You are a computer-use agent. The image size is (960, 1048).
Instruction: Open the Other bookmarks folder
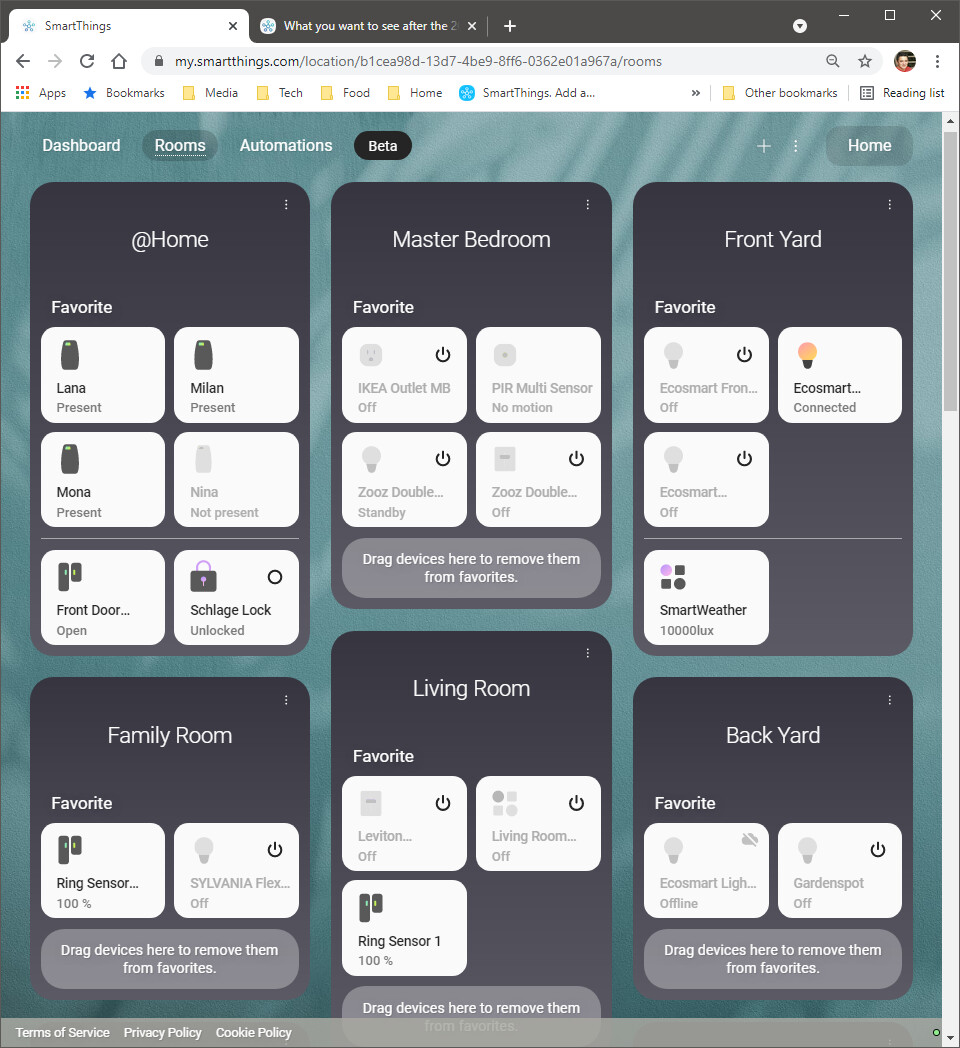click(x=780, y=93)
